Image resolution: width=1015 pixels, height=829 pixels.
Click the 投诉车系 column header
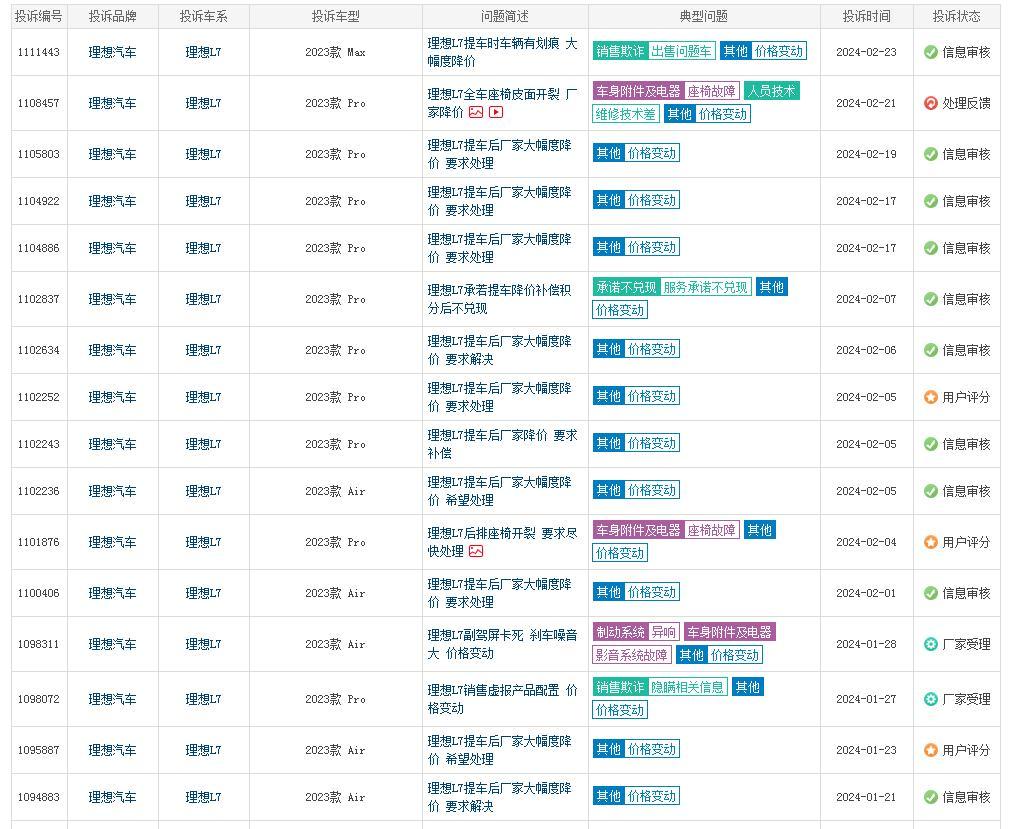pos(203,16)
